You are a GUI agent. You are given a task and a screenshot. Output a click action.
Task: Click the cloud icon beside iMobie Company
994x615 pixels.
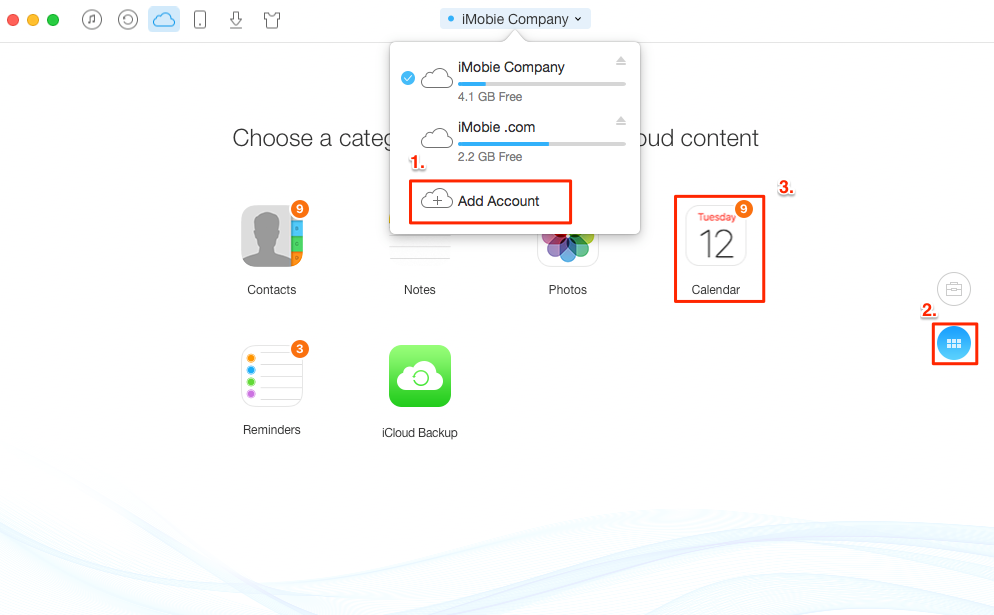[437, 78]
